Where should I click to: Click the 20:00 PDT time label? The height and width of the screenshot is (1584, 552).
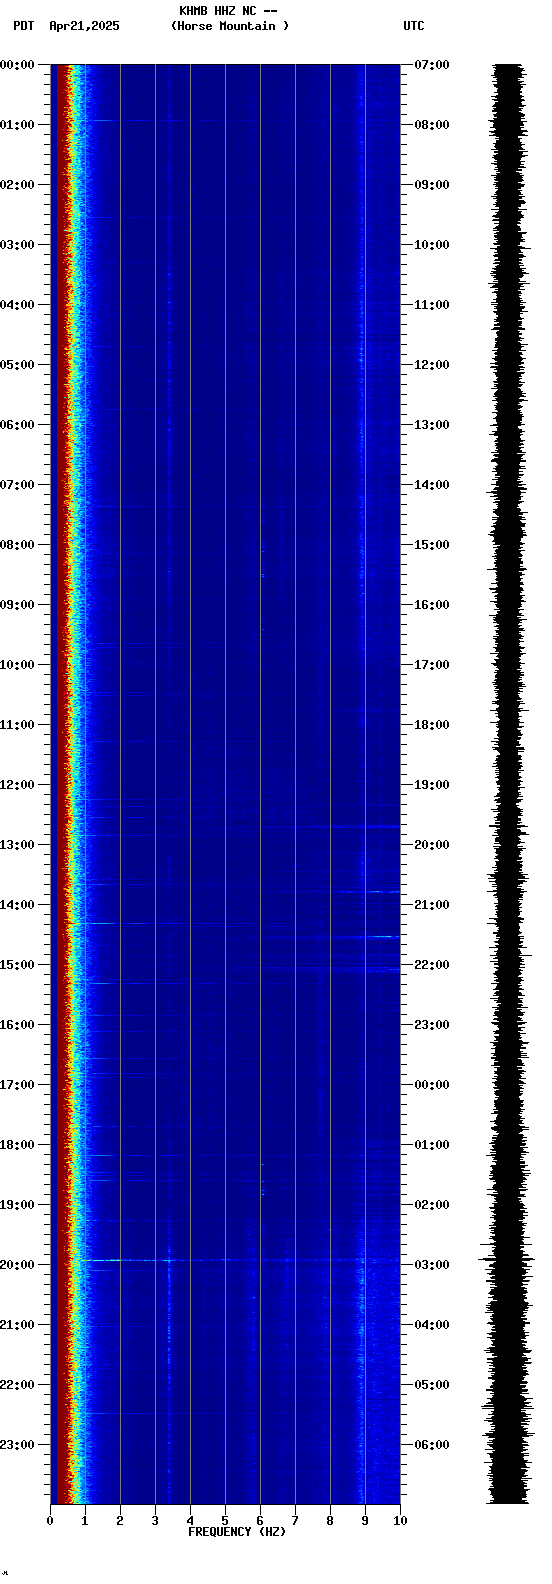click(x=17, y=1265)
